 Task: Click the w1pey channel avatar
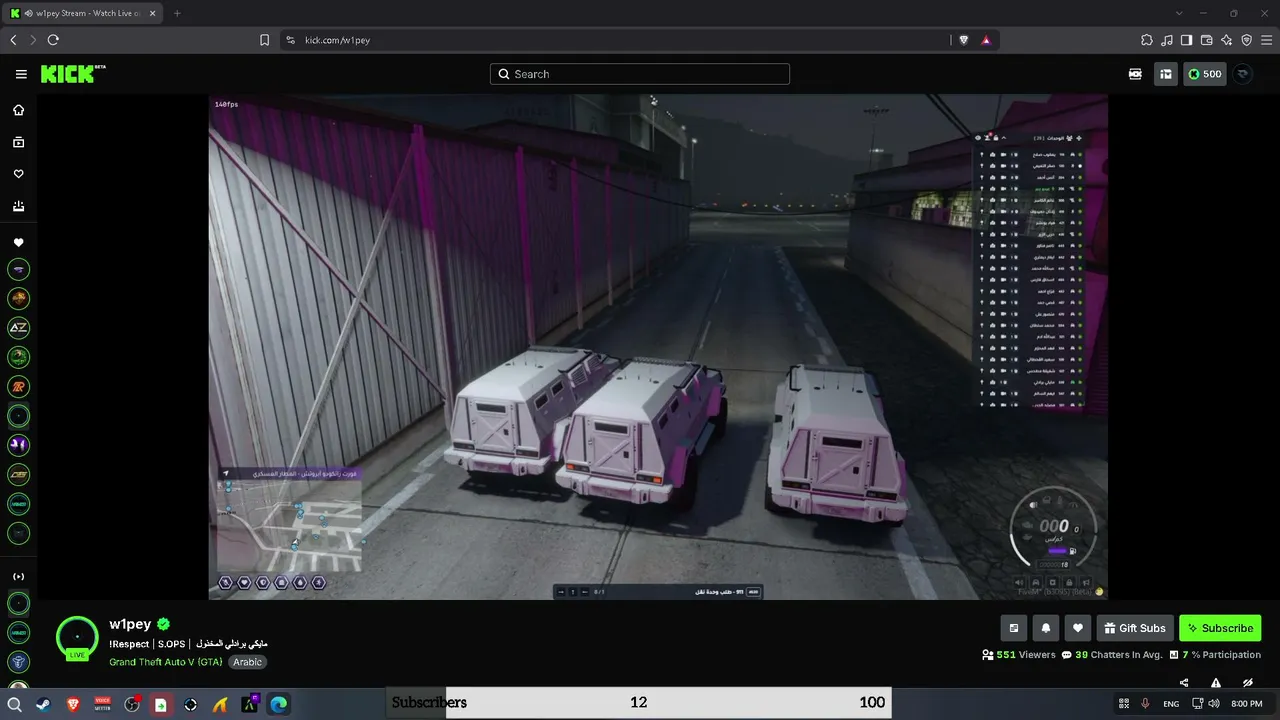(77, 637)
